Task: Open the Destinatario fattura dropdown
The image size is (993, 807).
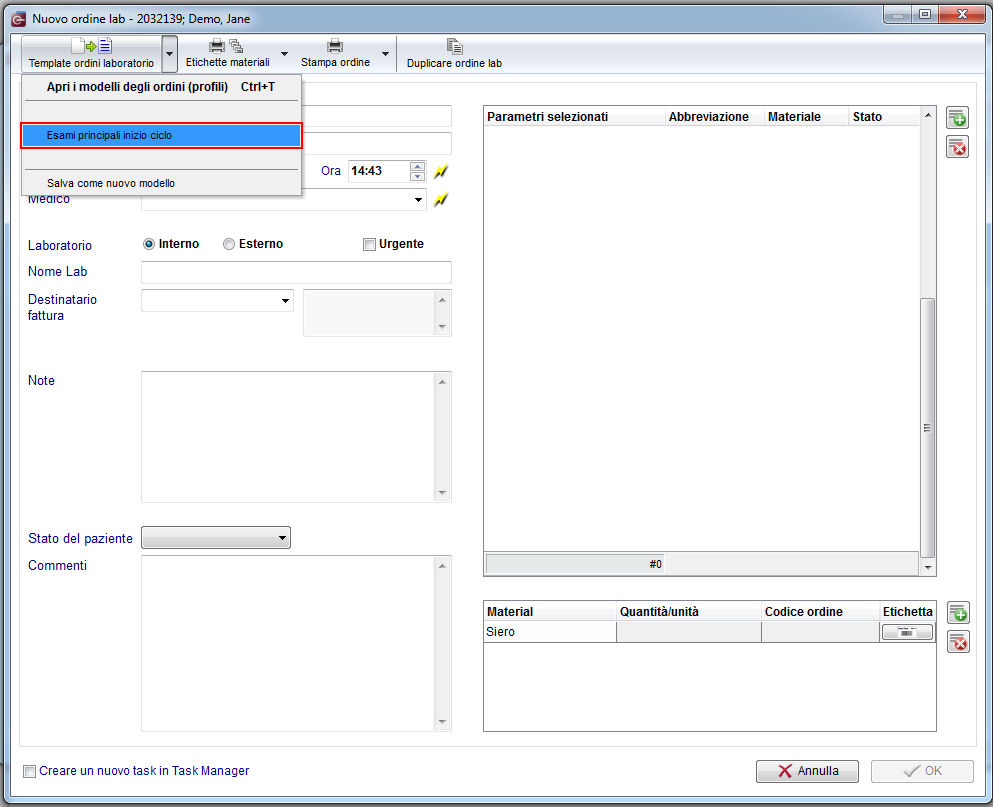Action: click(x=286, y=300)
